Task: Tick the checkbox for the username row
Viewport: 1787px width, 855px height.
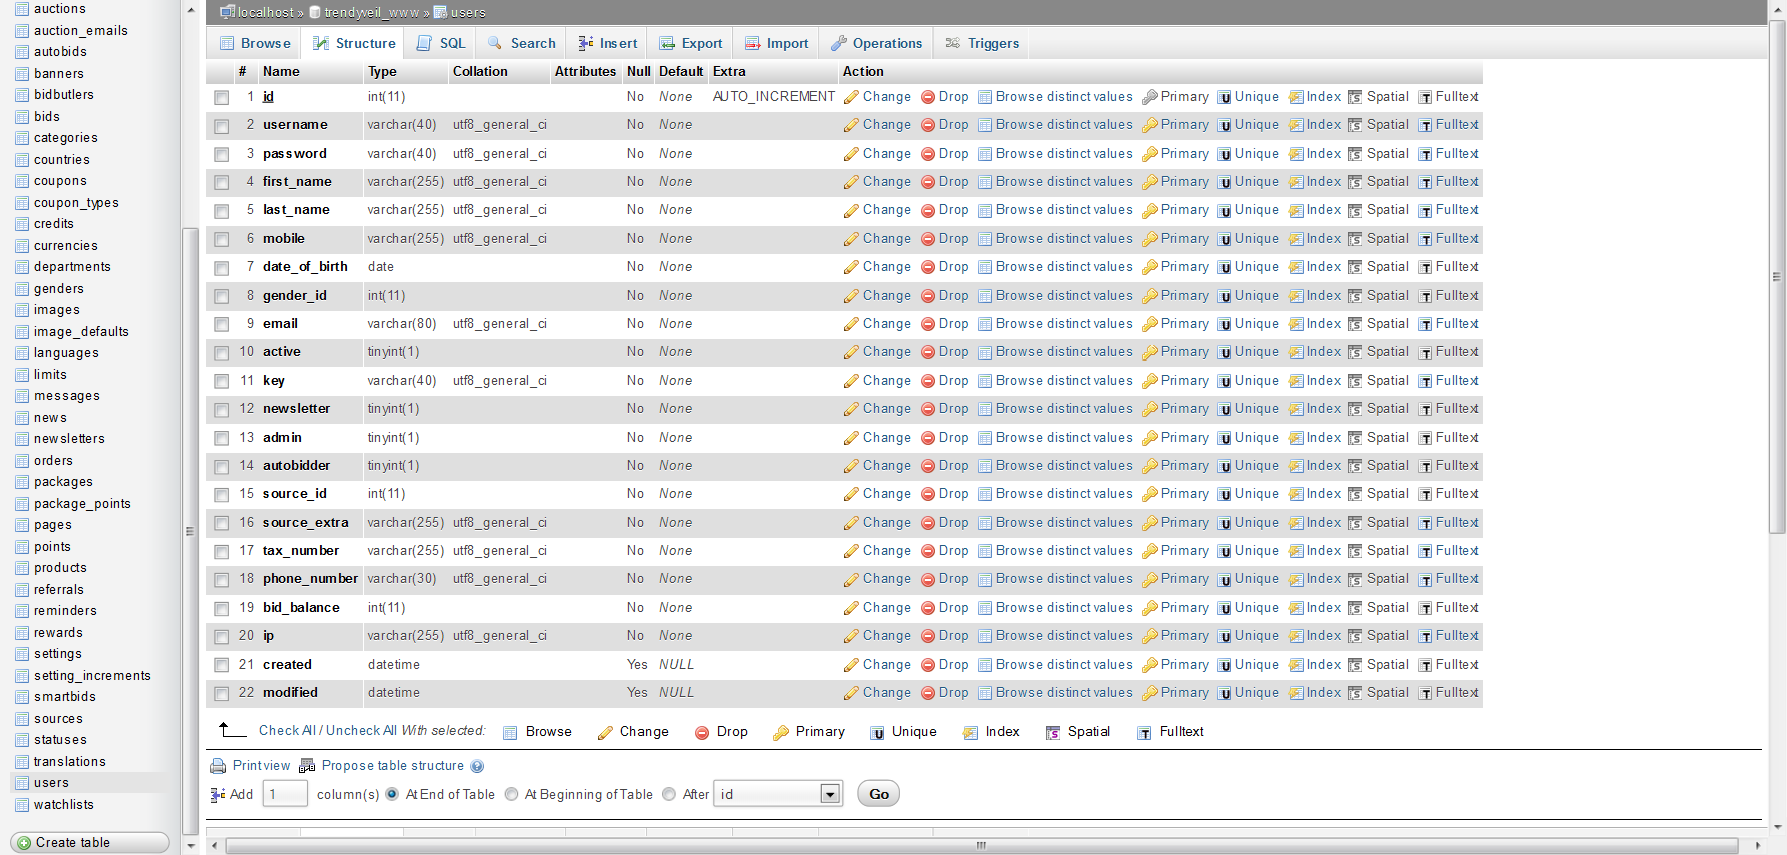Action: click(x=221, y=126)
